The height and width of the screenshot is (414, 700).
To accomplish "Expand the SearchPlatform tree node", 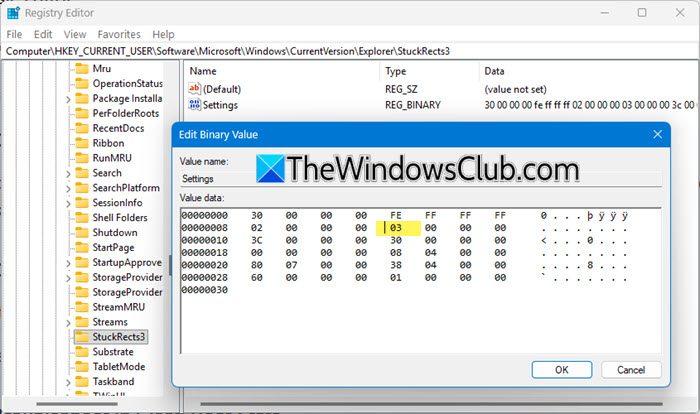I will coord(68,188).
